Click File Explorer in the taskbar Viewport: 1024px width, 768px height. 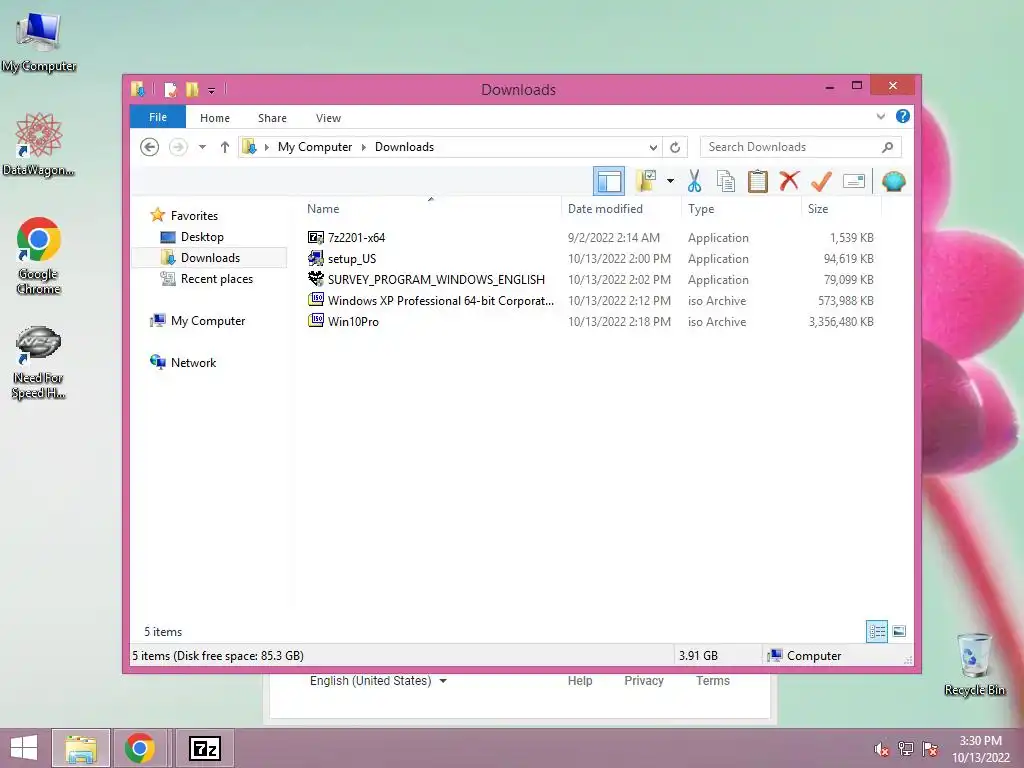[81, 748]
